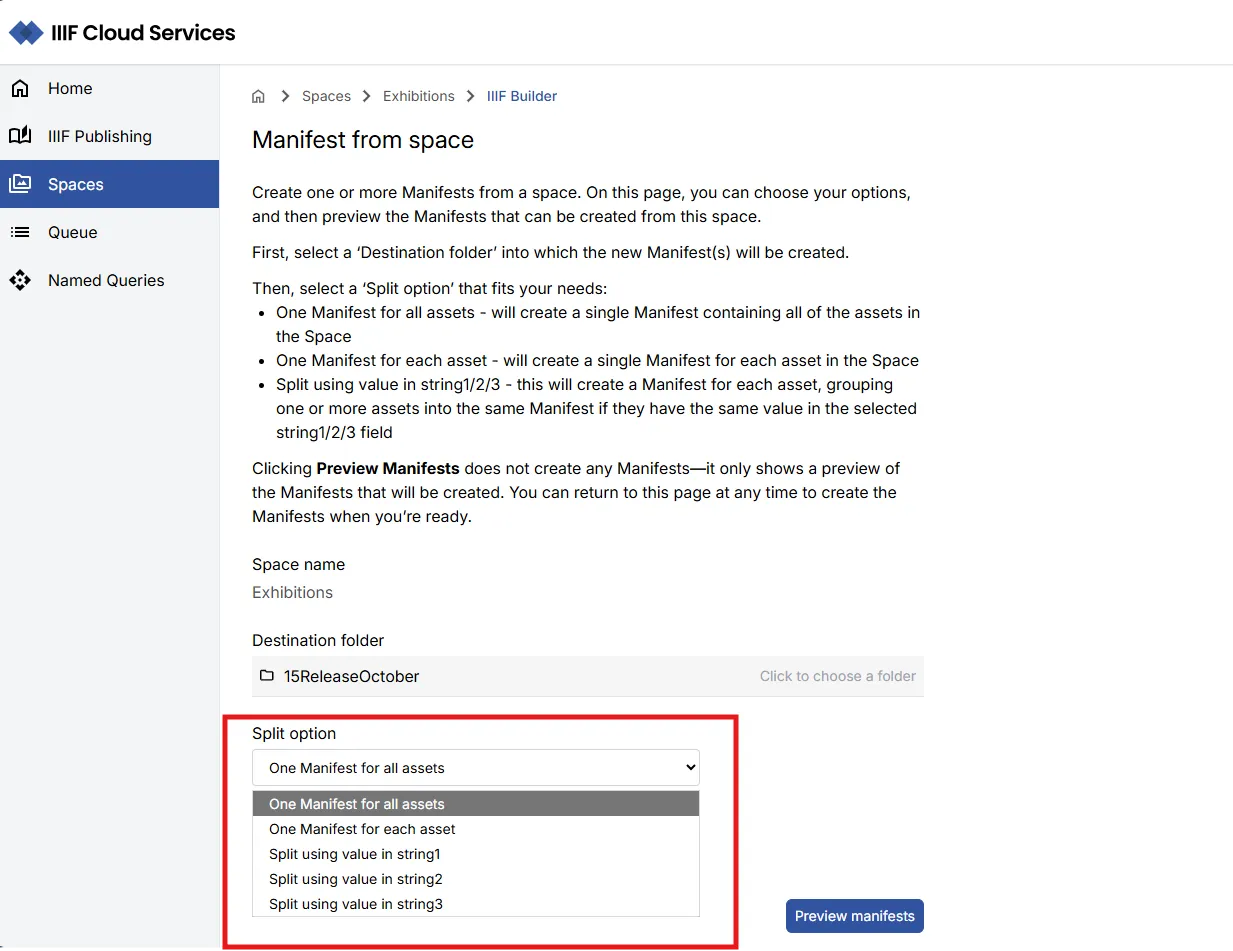The width and height of the screenshot is (1233, 951).
Task: Click the Preview manifests button
Action: coord(855,916)
